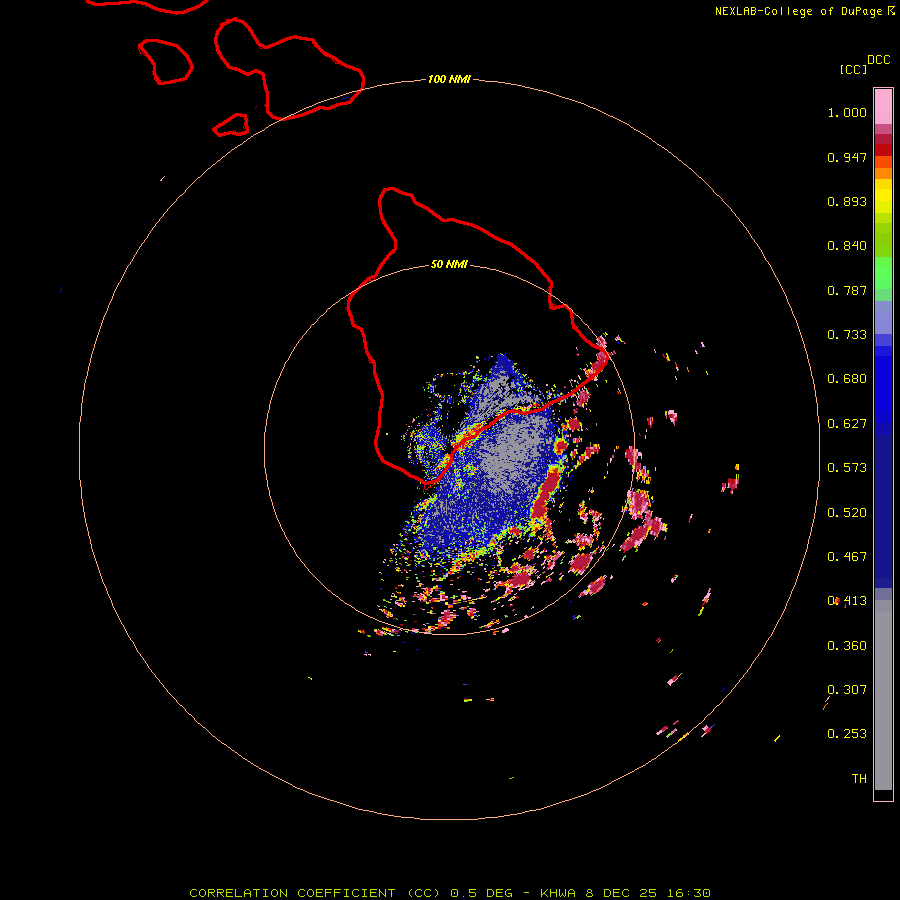Viewport: 900px width, 900px height.
Task: Pick the light pink swatch beside 1.000
Action: [x=883, y=107]
